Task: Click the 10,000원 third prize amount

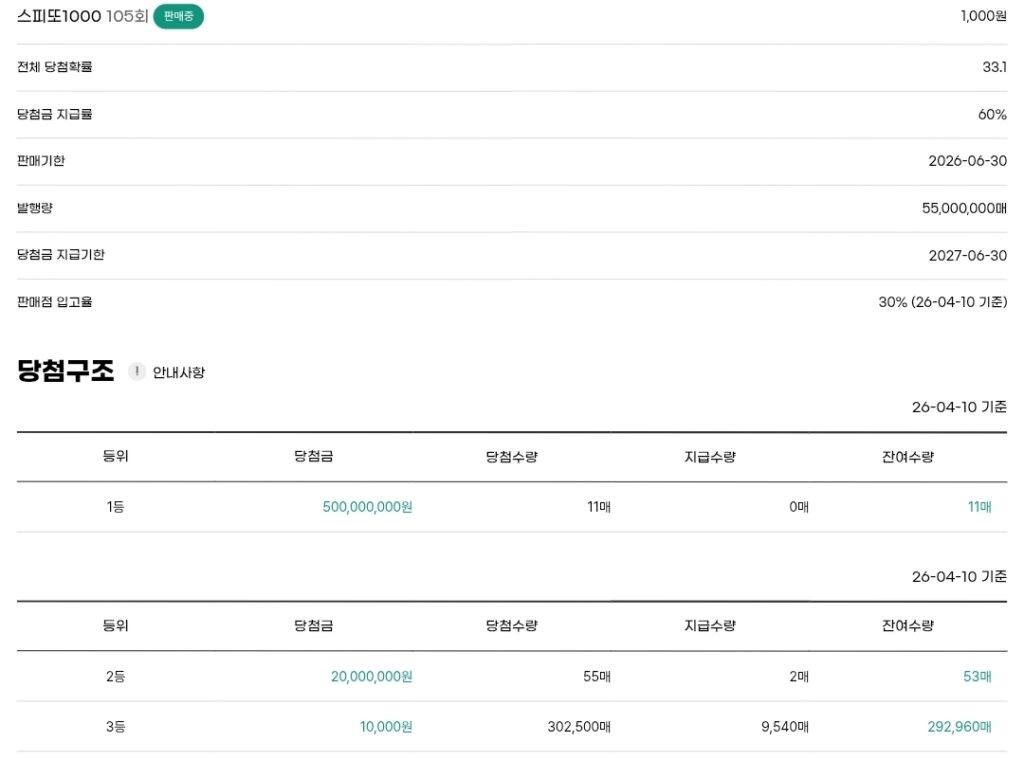Action: pos(386,727)
